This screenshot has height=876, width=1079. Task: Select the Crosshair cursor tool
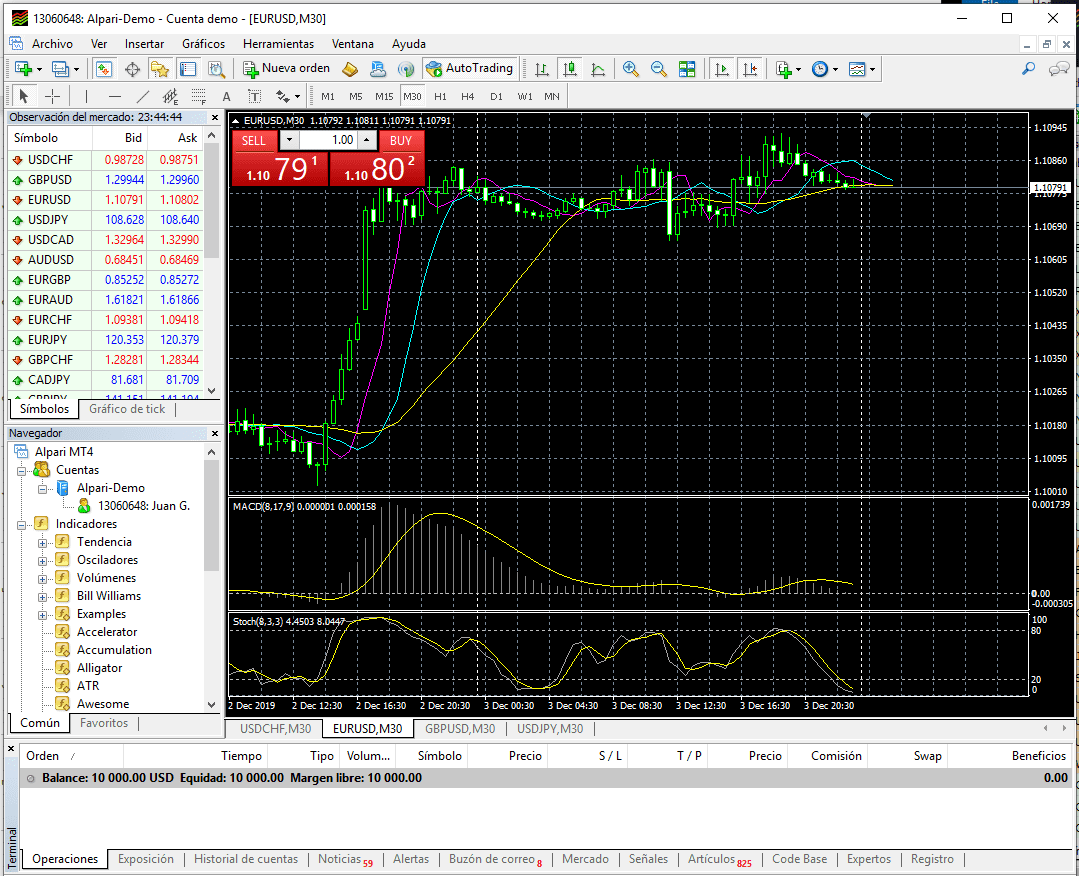pos(52,97)
